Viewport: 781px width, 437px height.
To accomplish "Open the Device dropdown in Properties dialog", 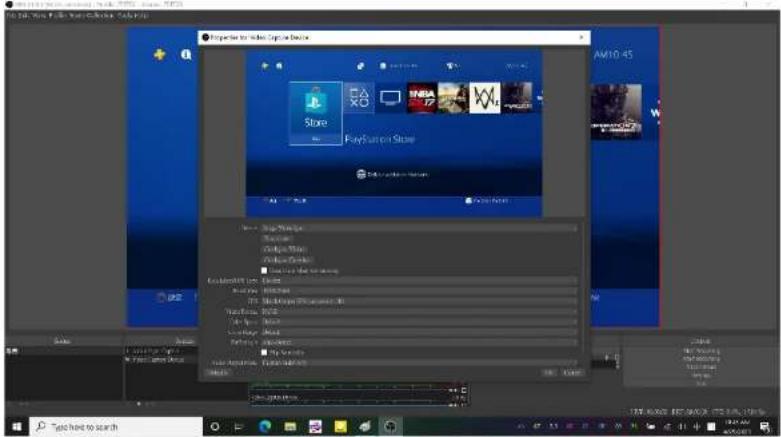I will coord(419,228).
